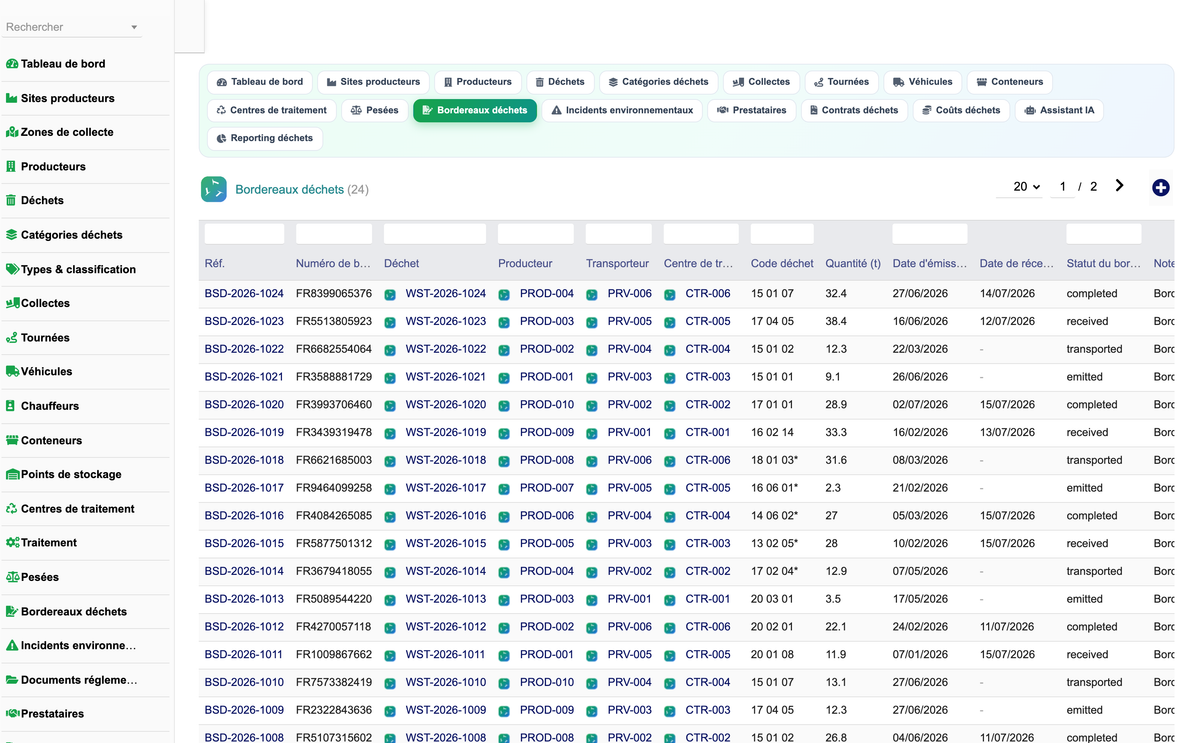This screenshot has height=743, width=1200.
Task: Open record BSD-2026-1024
Action: click(x=244, y=294)
